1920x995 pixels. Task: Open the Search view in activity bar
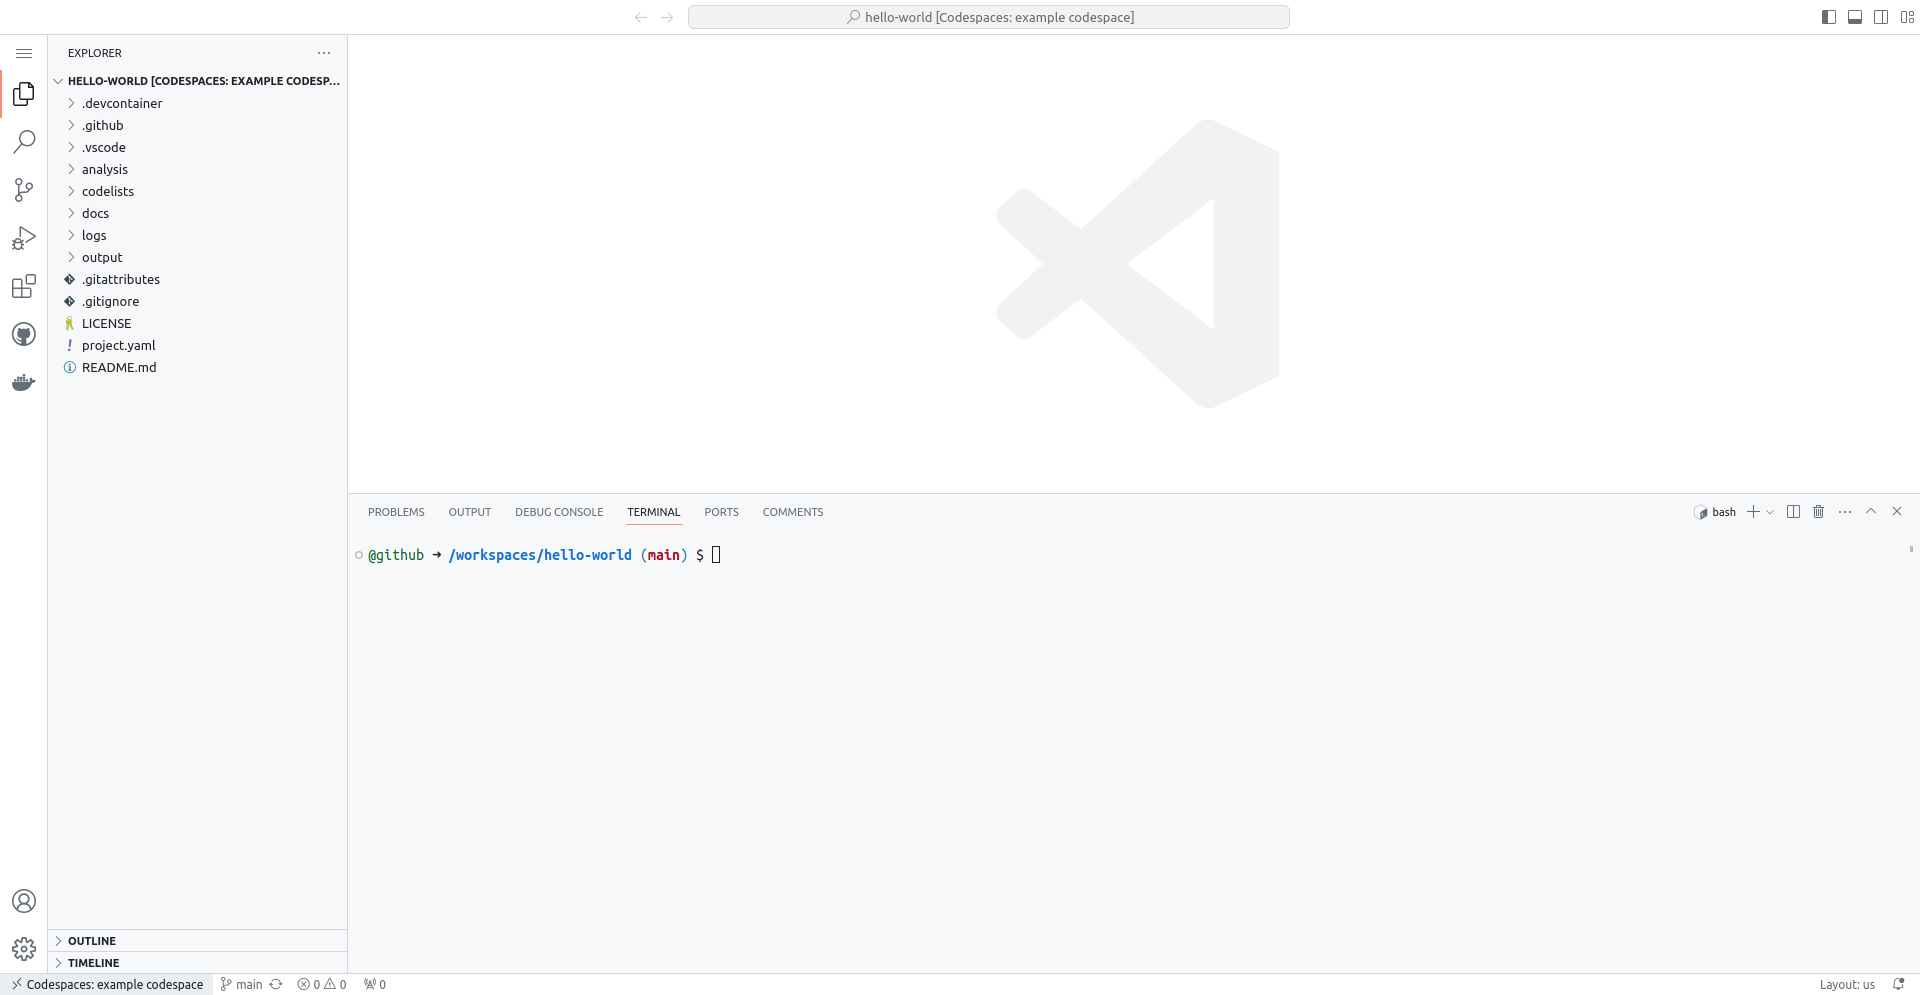(x=24, y=142)
